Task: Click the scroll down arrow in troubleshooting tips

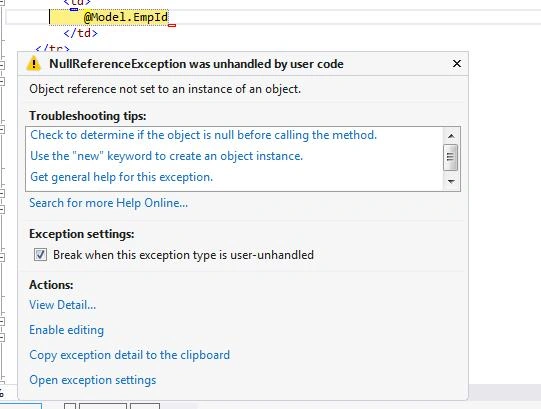Action: click(451, 181)
